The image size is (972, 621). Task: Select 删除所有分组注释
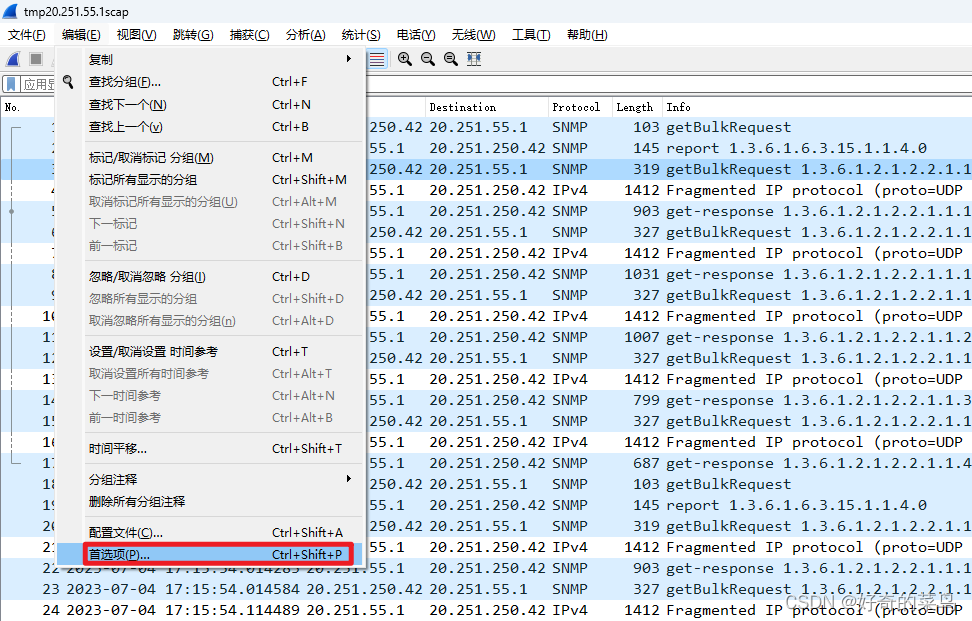click(x=211, y=501)
